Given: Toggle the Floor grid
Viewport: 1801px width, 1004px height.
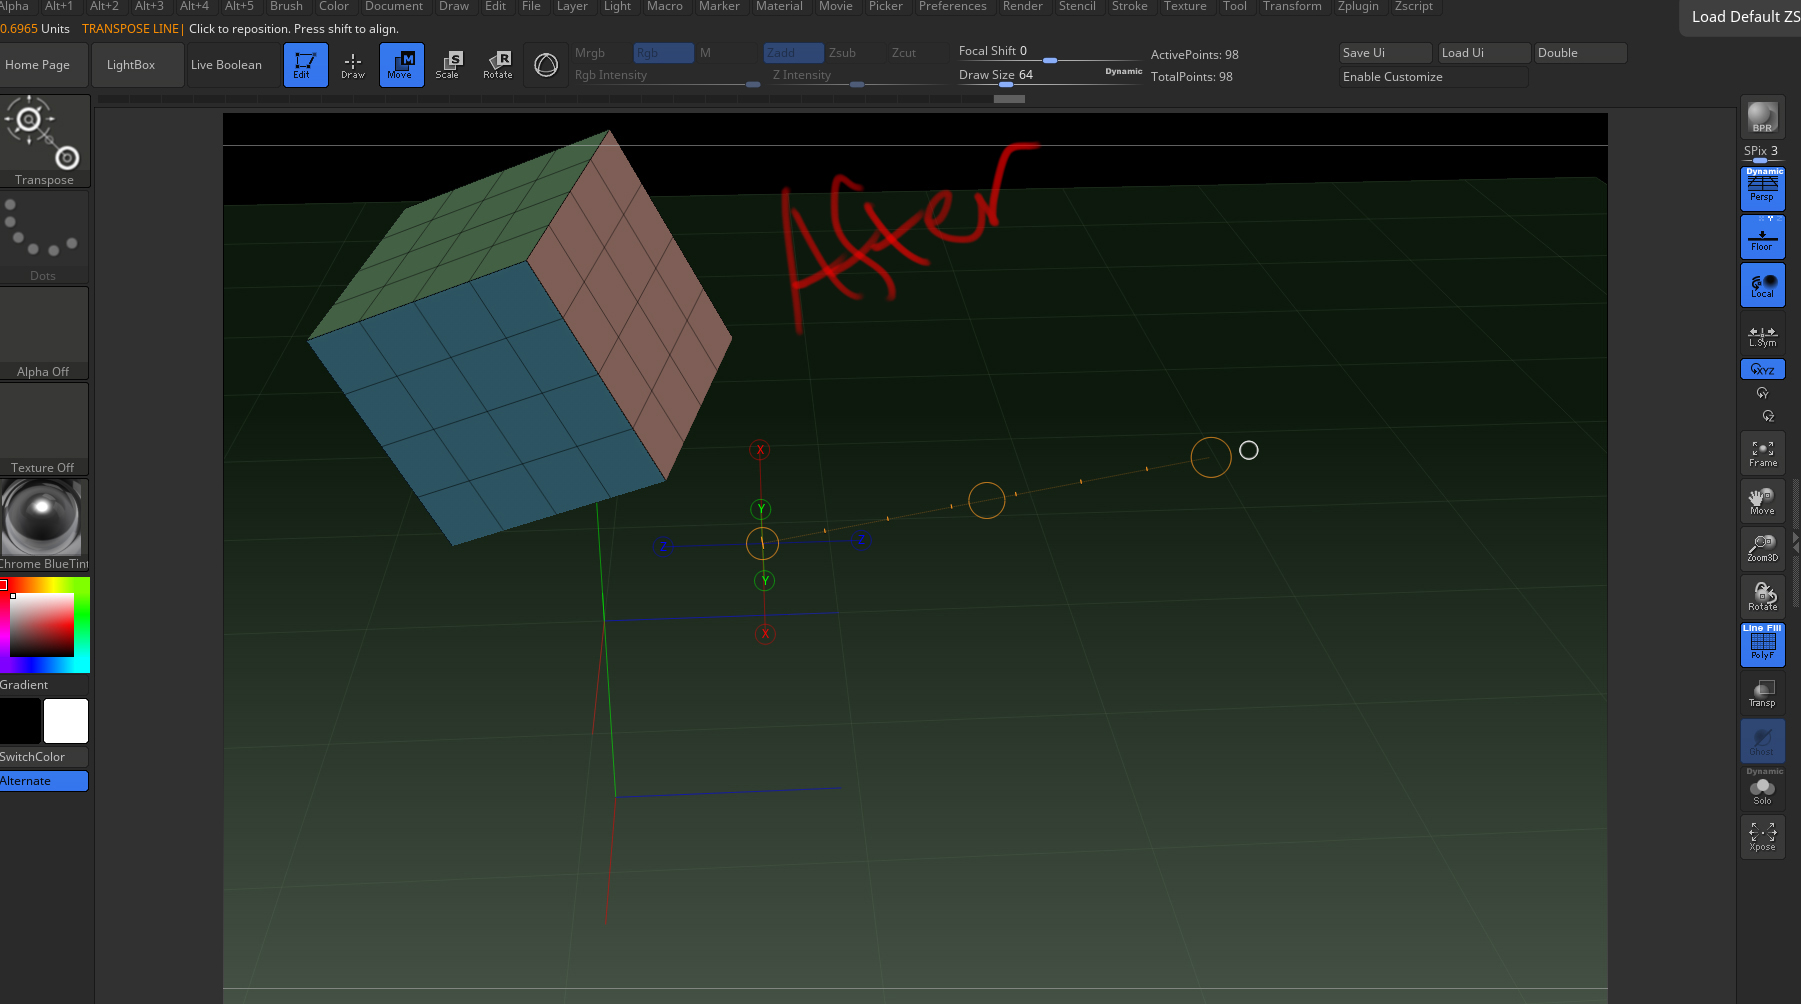Looking at the screenshot, I should point(1762,237).
